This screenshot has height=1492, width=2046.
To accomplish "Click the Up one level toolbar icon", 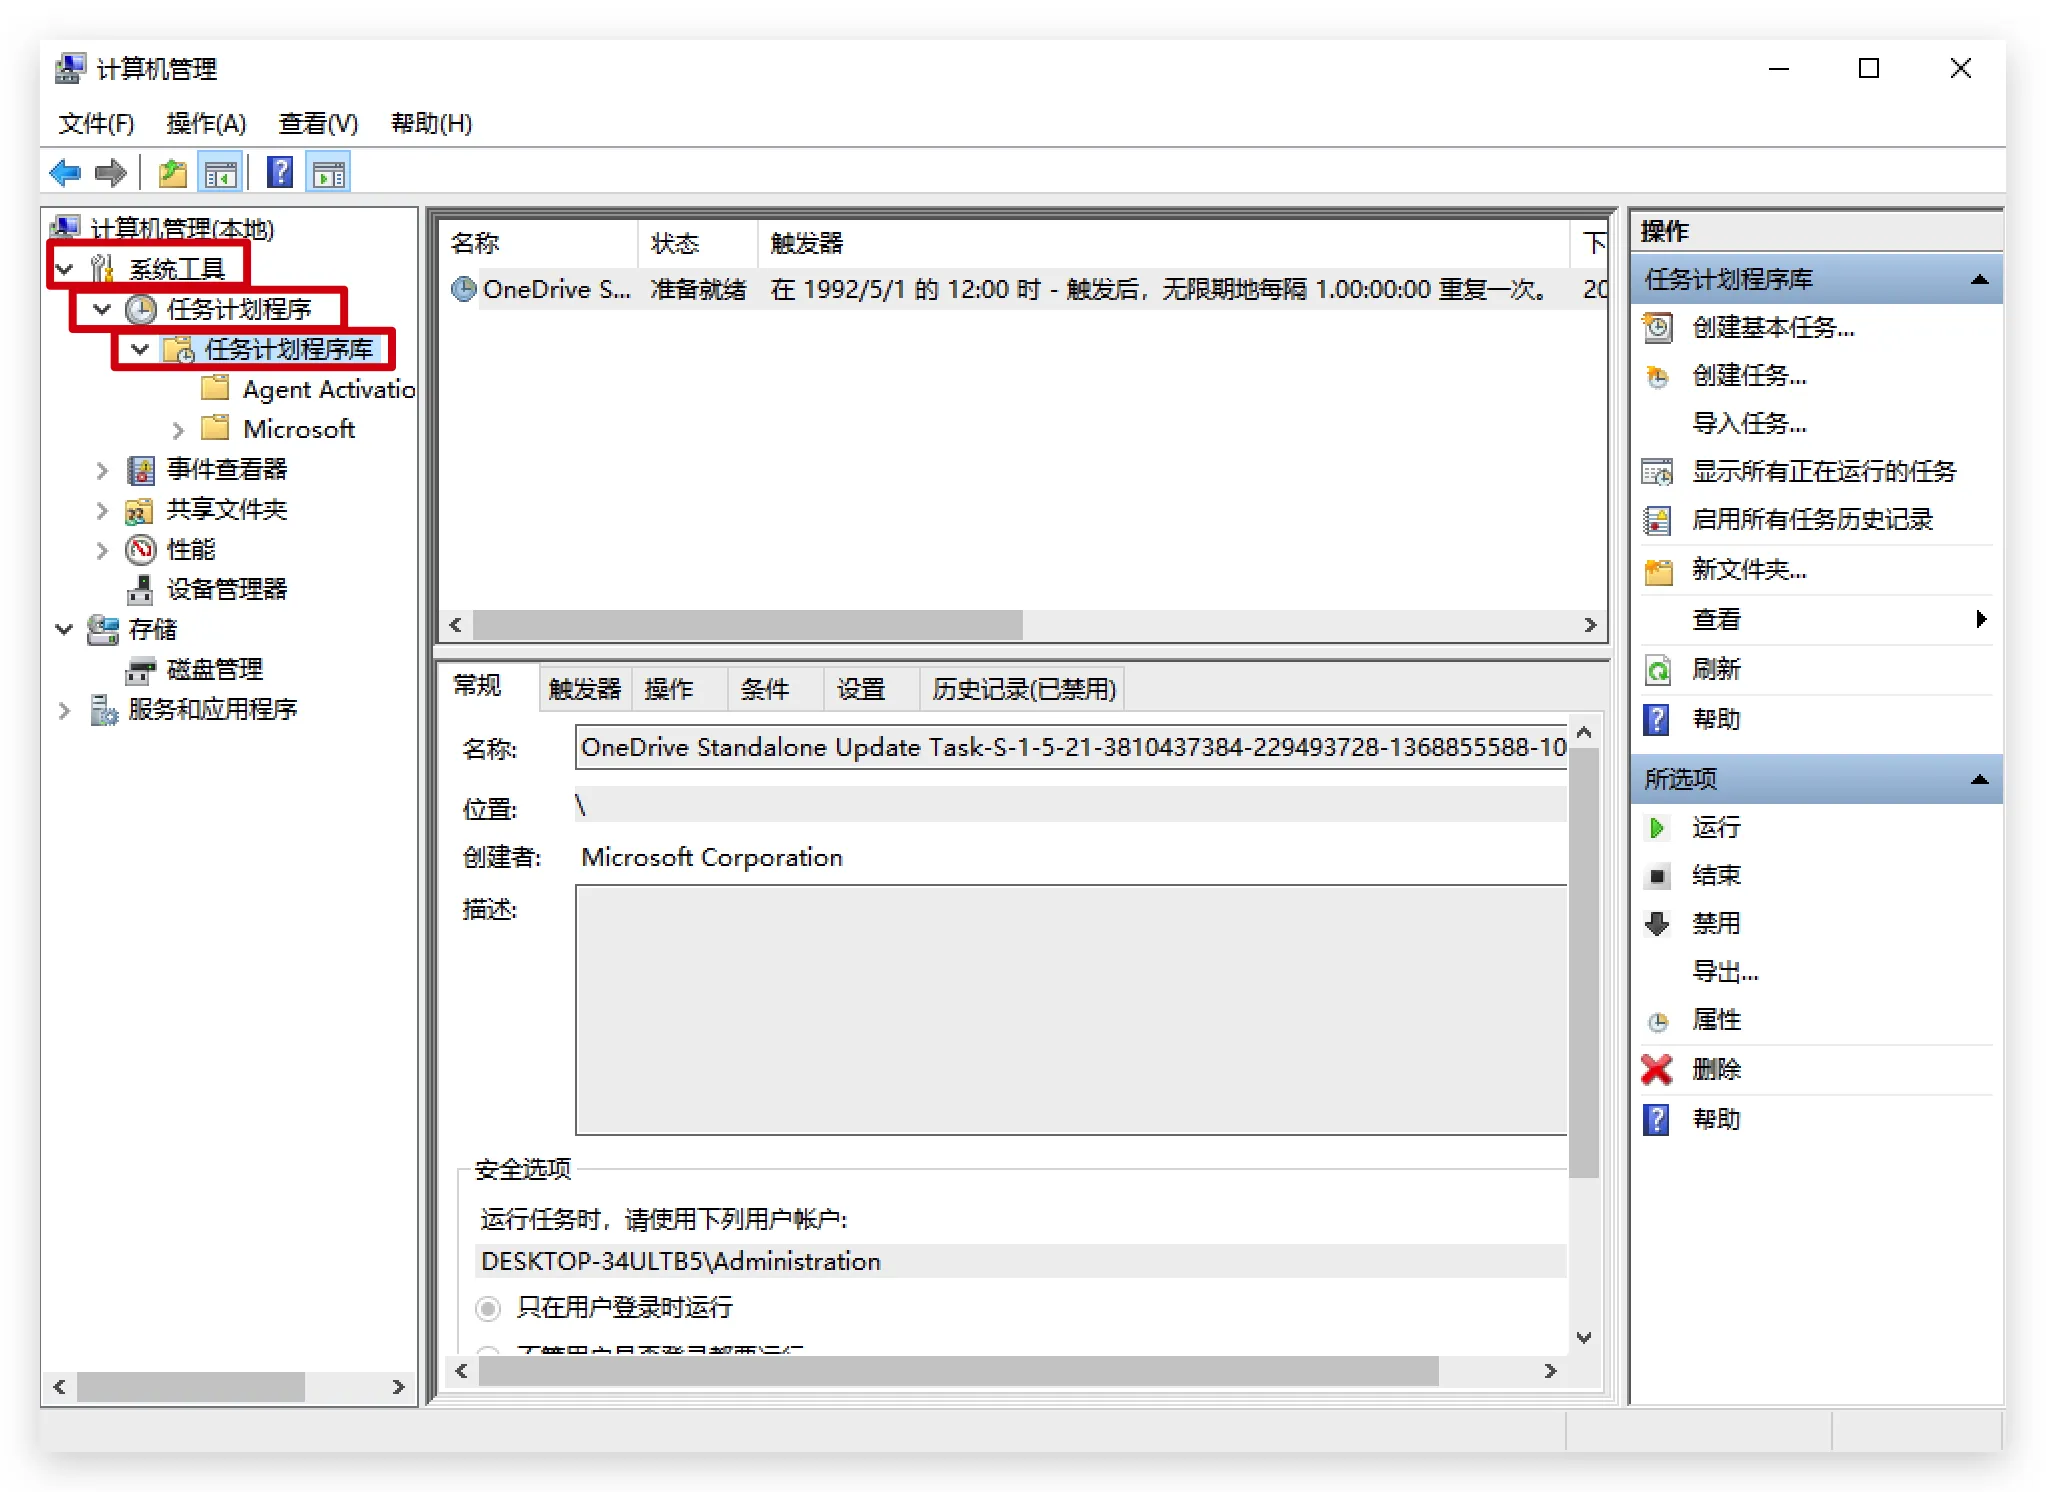I will (x=173, y=173).
